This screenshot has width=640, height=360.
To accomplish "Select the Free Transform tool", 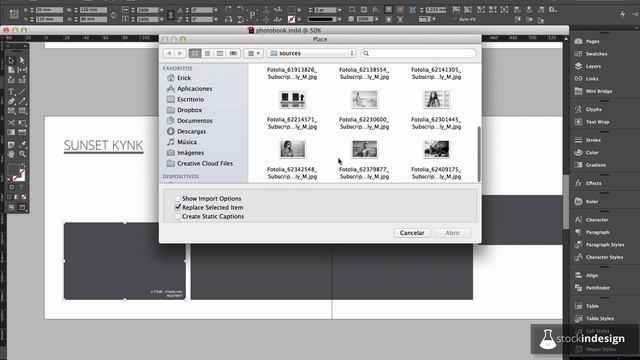I will point(22,122).
